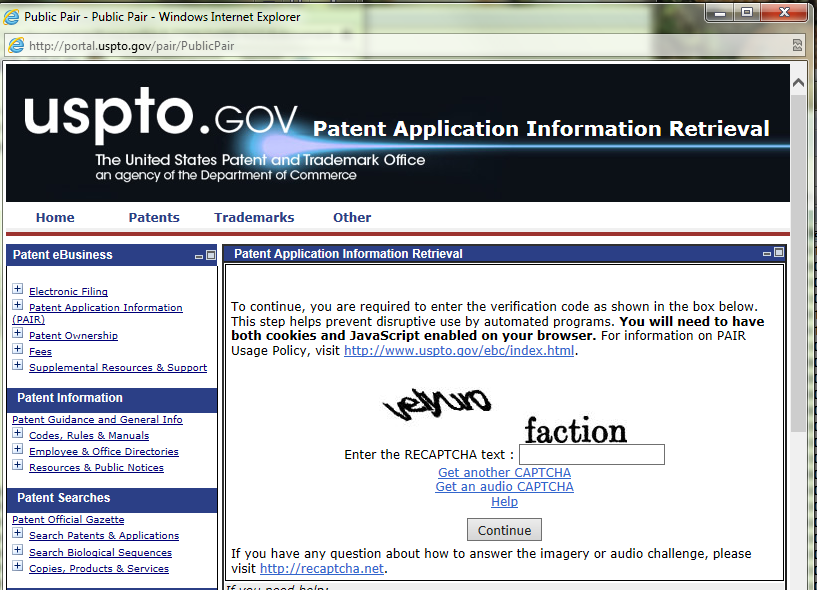
Task: Click the vertical scrollbar thumb
Action: tap(798, 263)
